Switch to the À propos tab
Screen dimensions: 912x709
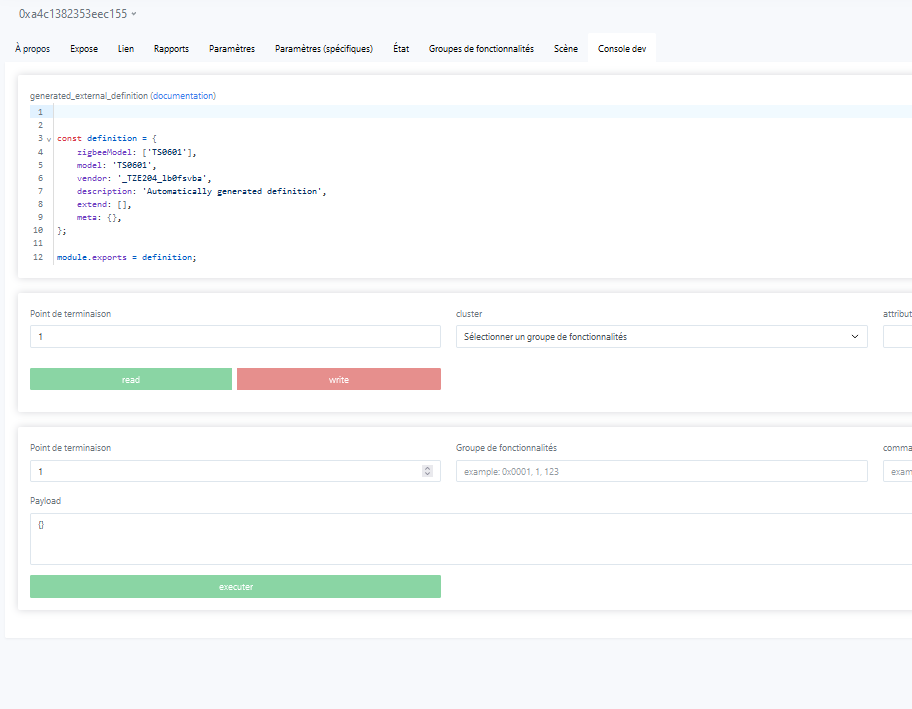pos(33,49)
